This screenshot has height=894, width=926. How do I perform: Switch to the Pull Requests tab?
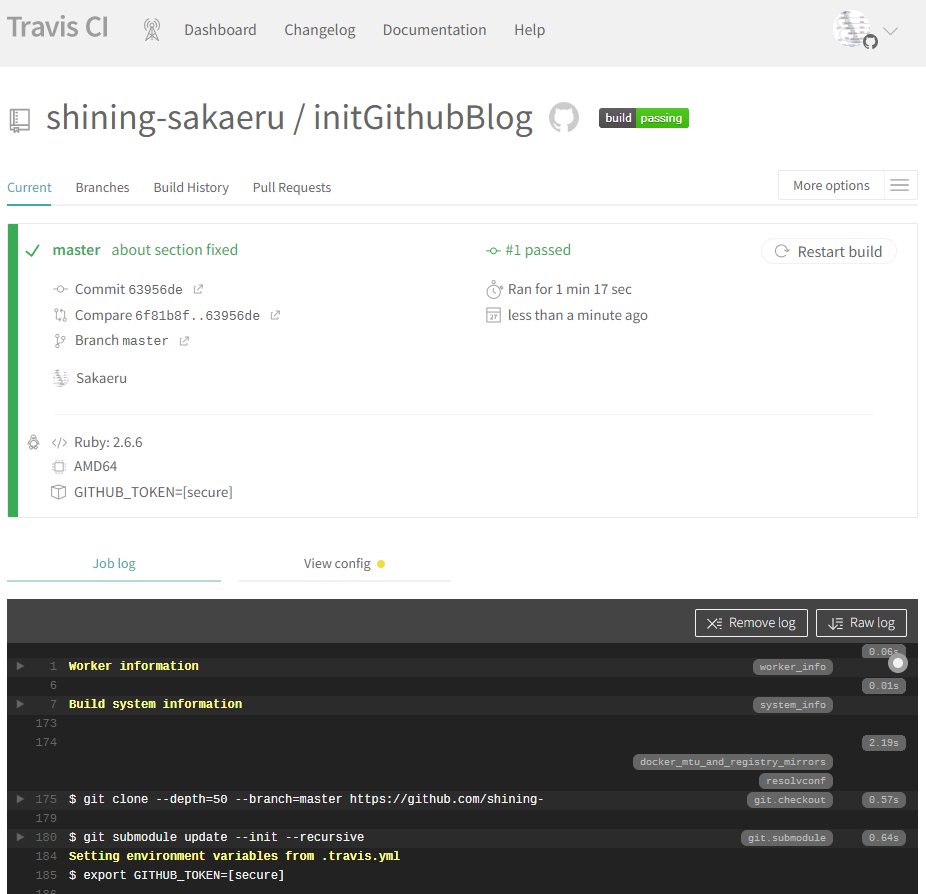pos(292,188)
